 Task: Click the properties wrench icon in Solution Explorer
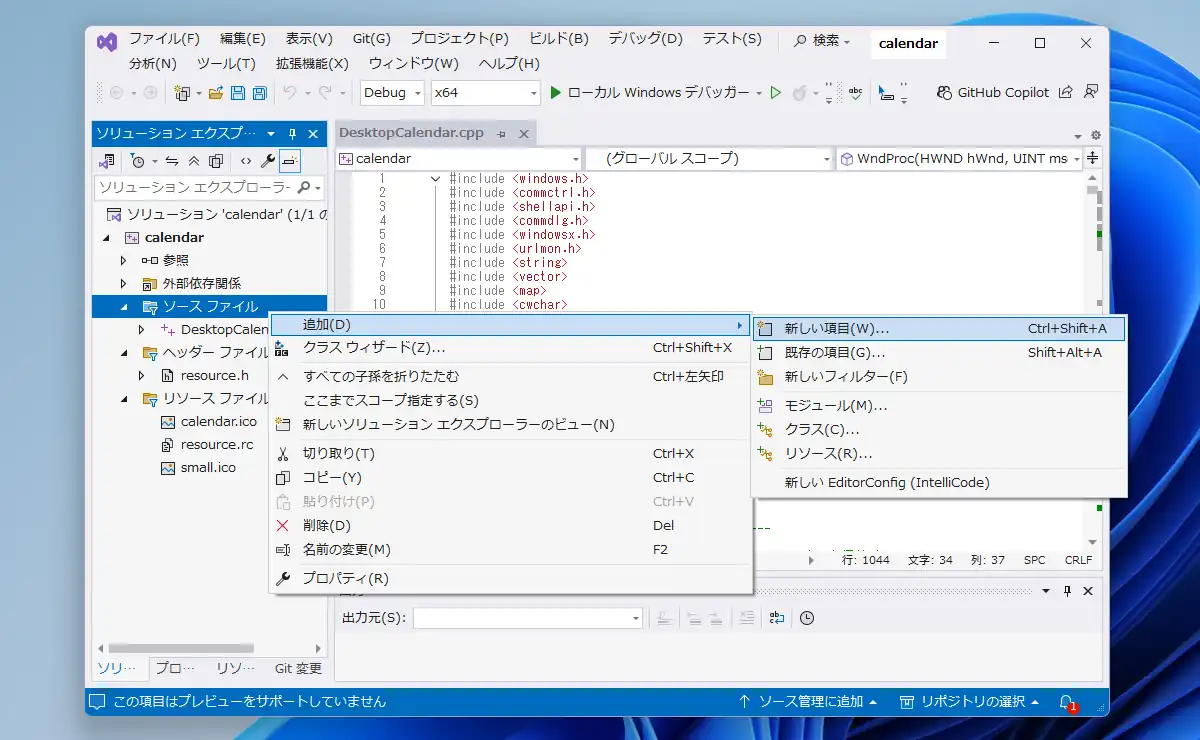267,160
